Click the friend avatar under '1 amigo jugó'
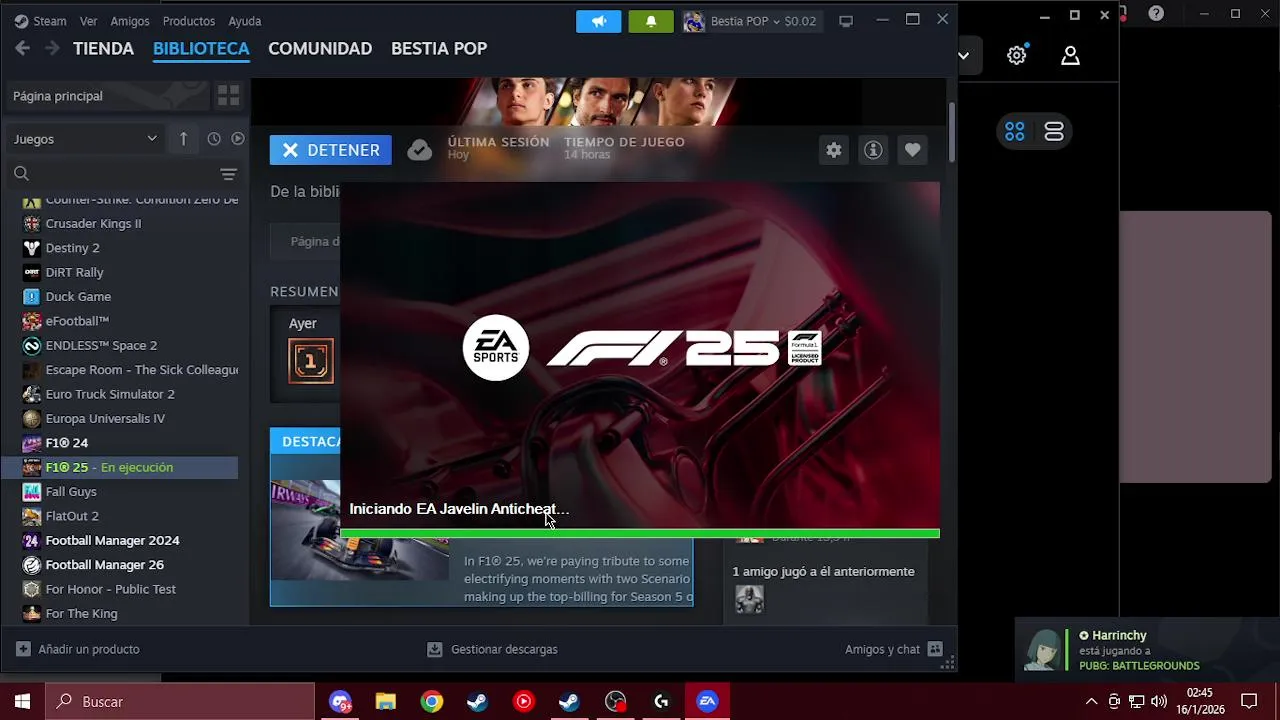Screen dimensions: 1280x720 click(x=749, y=599)
